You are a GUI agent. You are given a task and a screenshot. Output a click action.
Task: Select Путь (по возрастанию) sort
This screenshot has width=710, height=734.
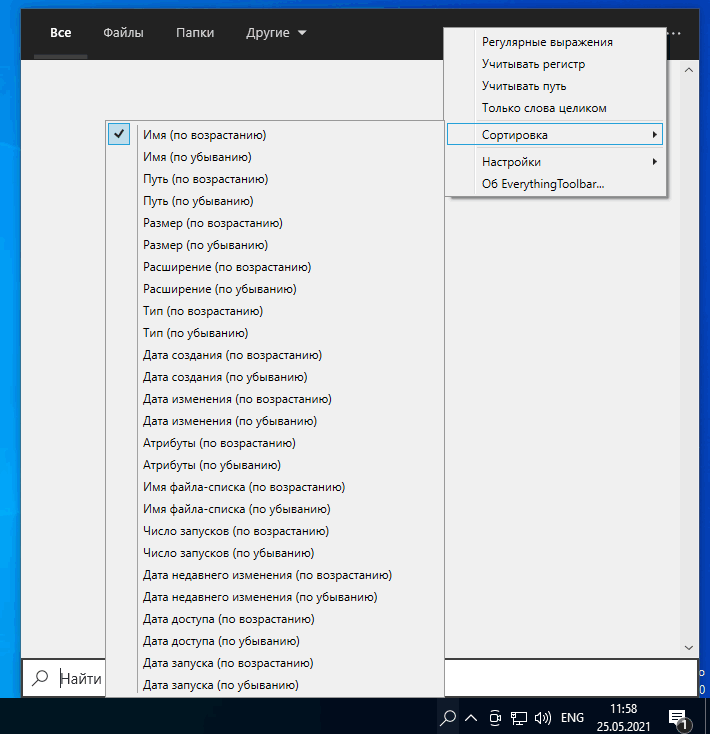tap(275, 179)
